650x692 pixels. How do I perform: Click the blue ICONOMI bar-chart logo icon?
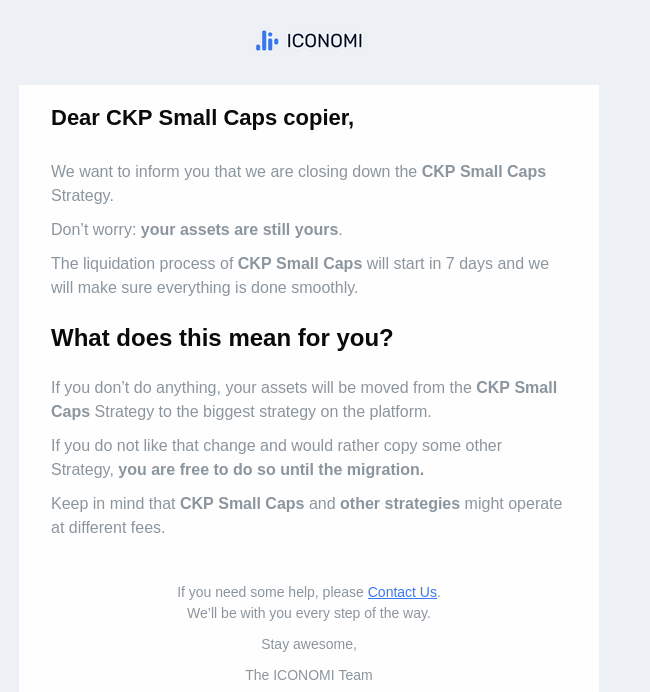(x=267, y=41)
